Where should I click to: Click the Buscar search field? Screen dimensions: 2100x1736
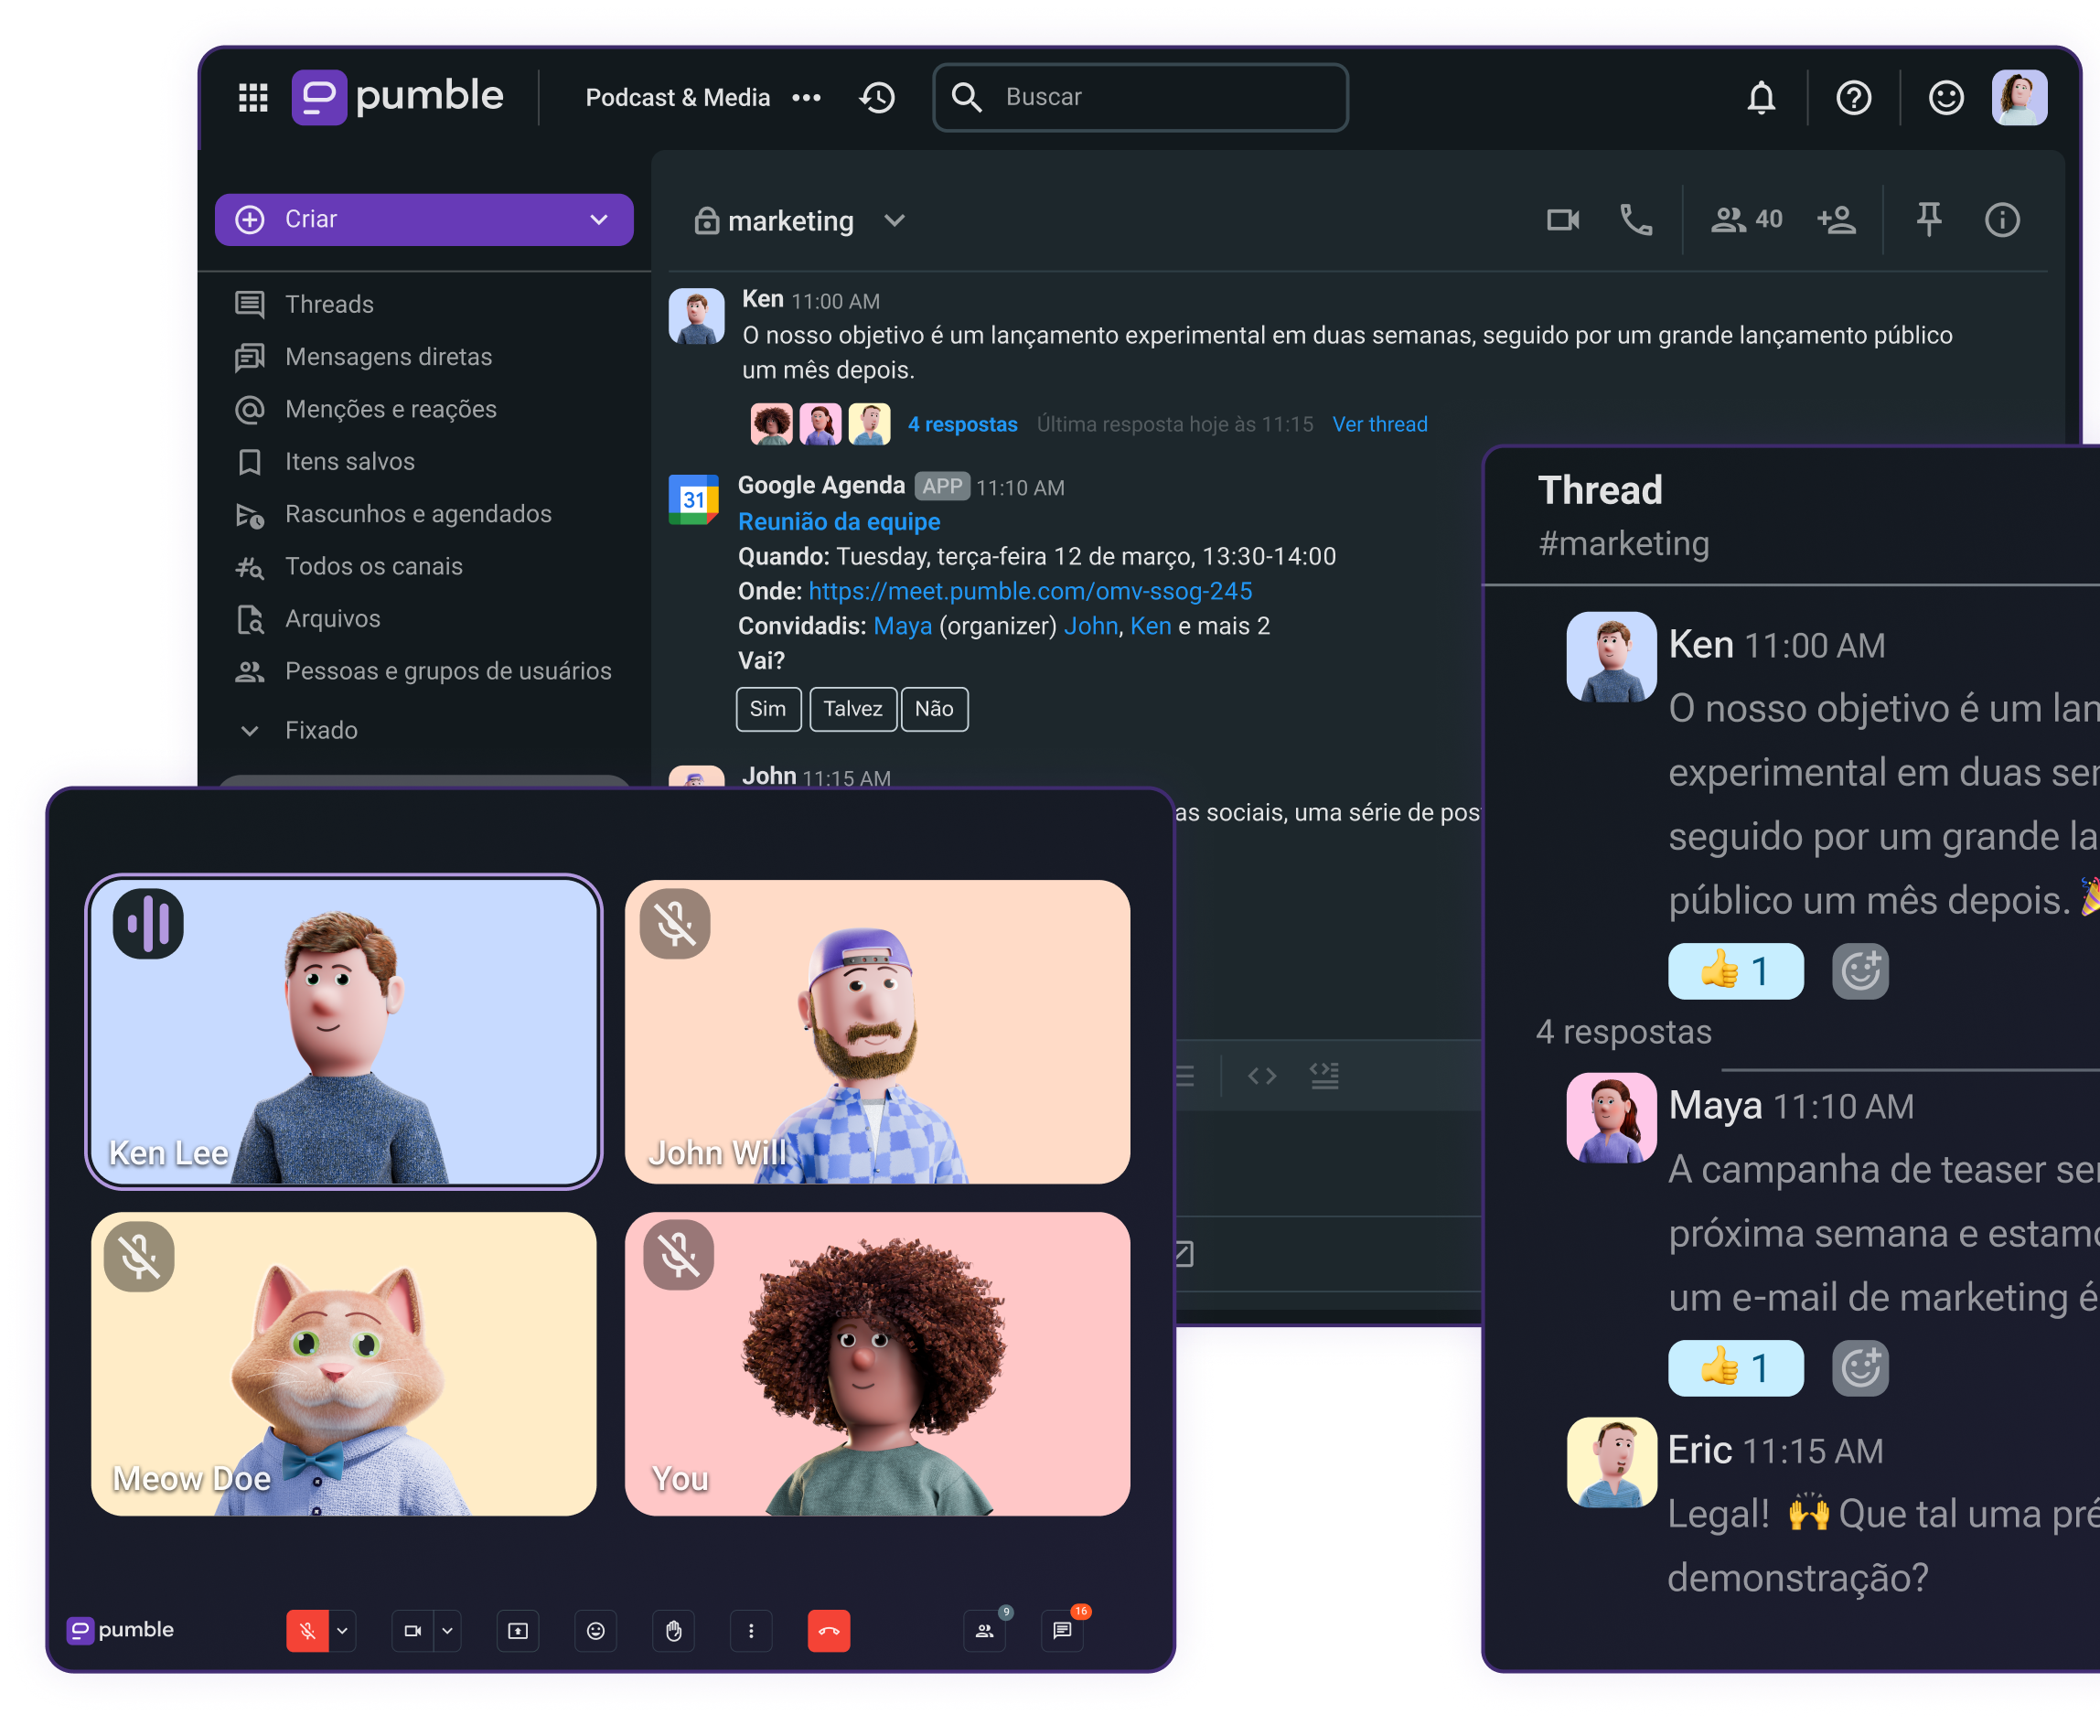(x=1140, y=97)
